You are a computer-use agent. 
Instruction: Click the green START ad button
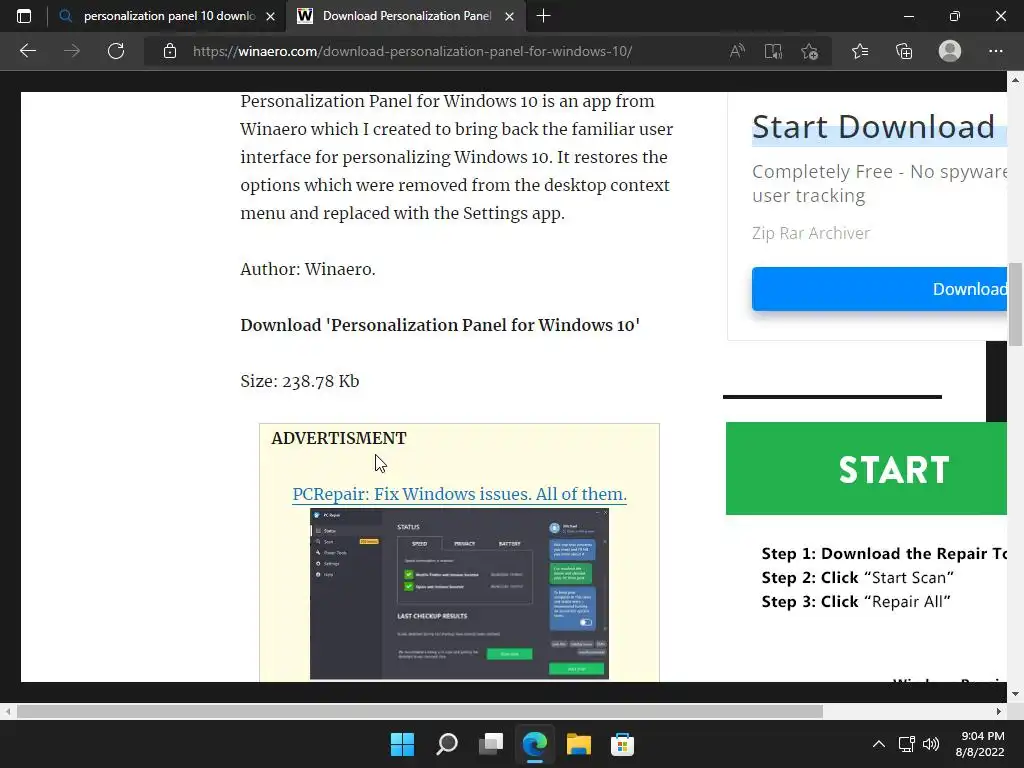click(x=866, y=469)
